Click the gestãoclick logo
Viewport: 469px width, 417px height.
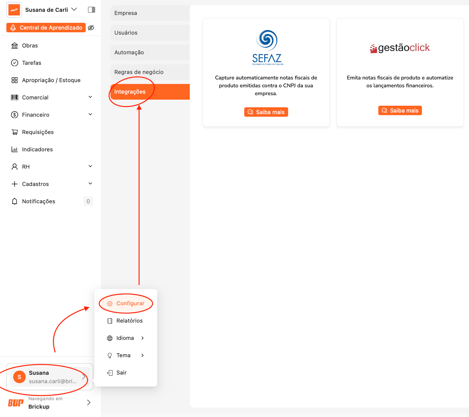pos(400,48)
